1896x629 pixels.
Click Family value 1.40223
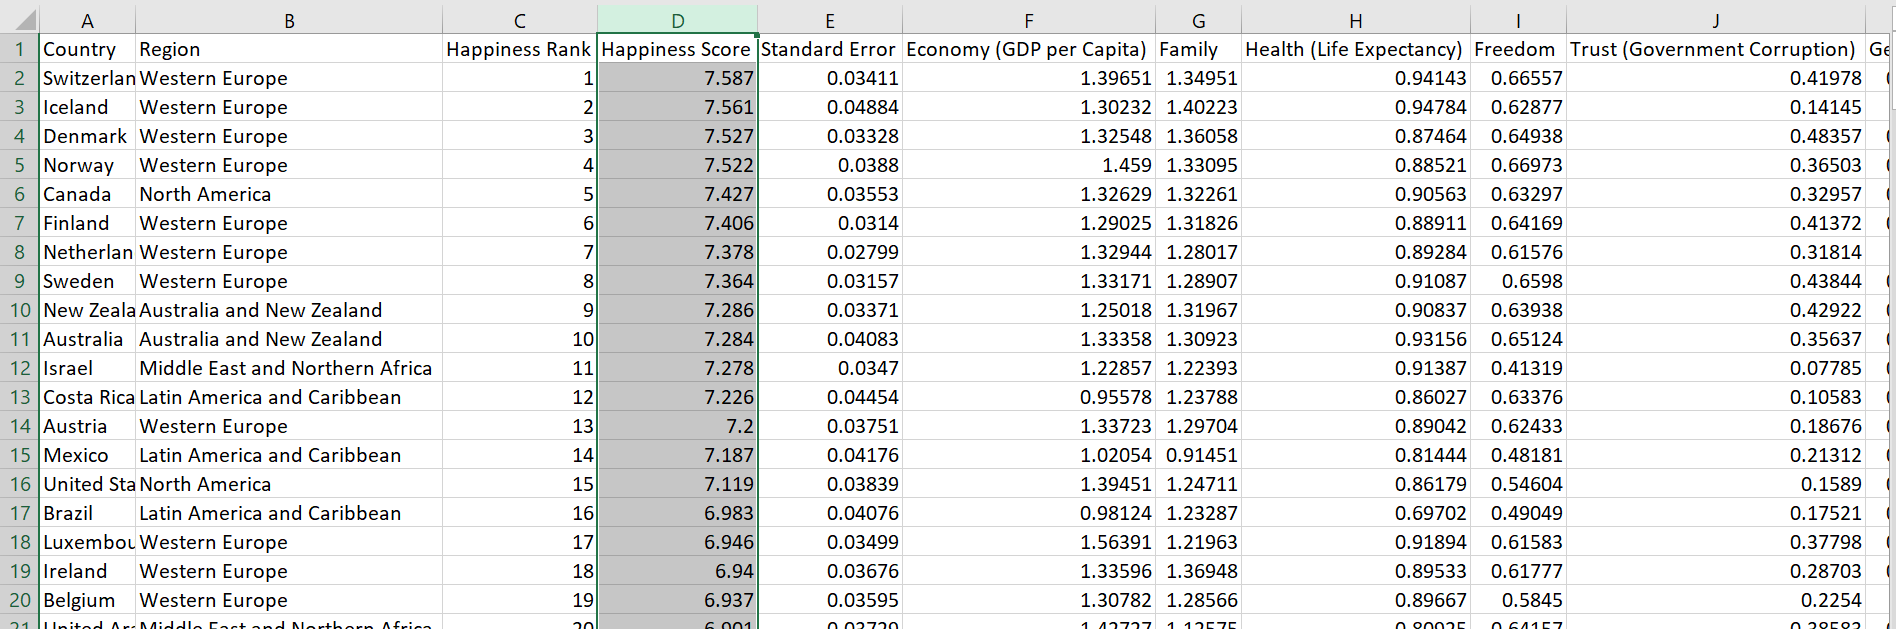point(1198,107)
